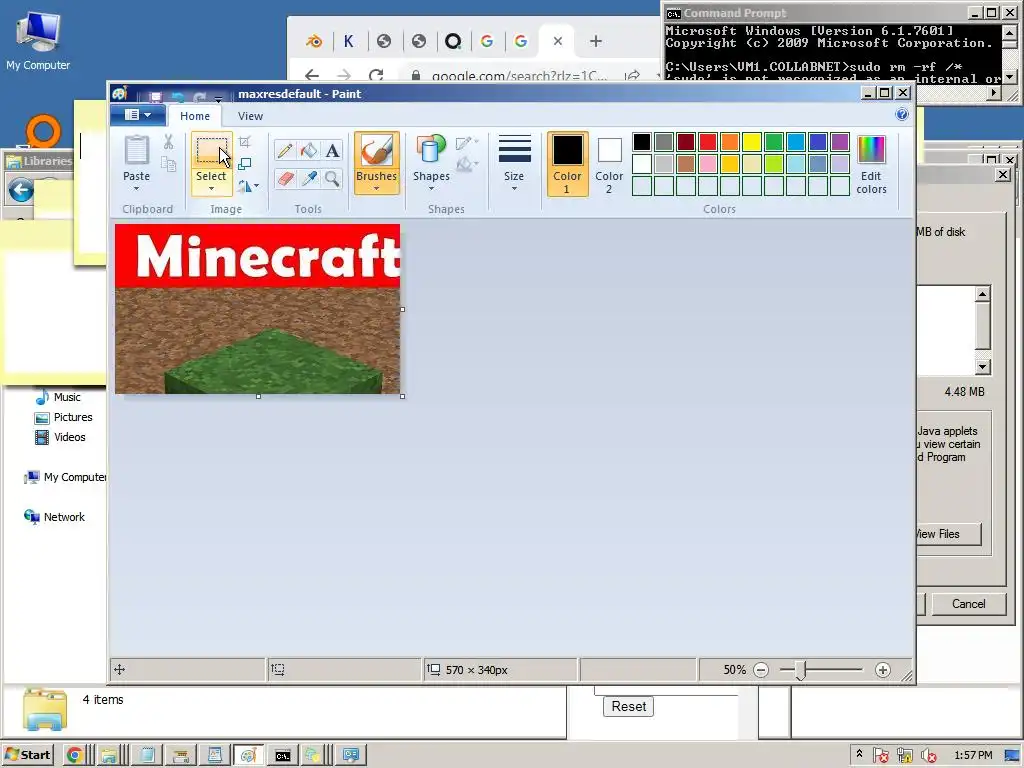Open the Shape outline dropdown

[467, 142]
